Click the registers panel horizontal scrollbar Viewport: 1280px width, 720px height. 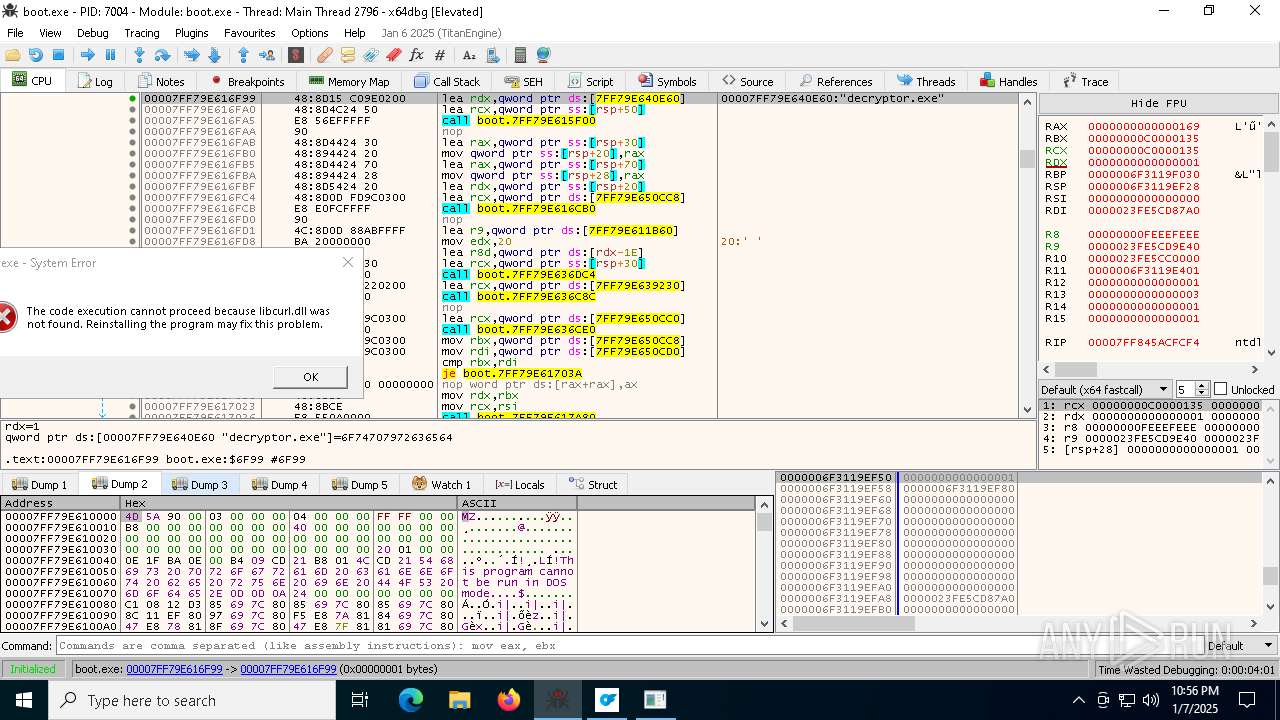[x=1150, y=369]
